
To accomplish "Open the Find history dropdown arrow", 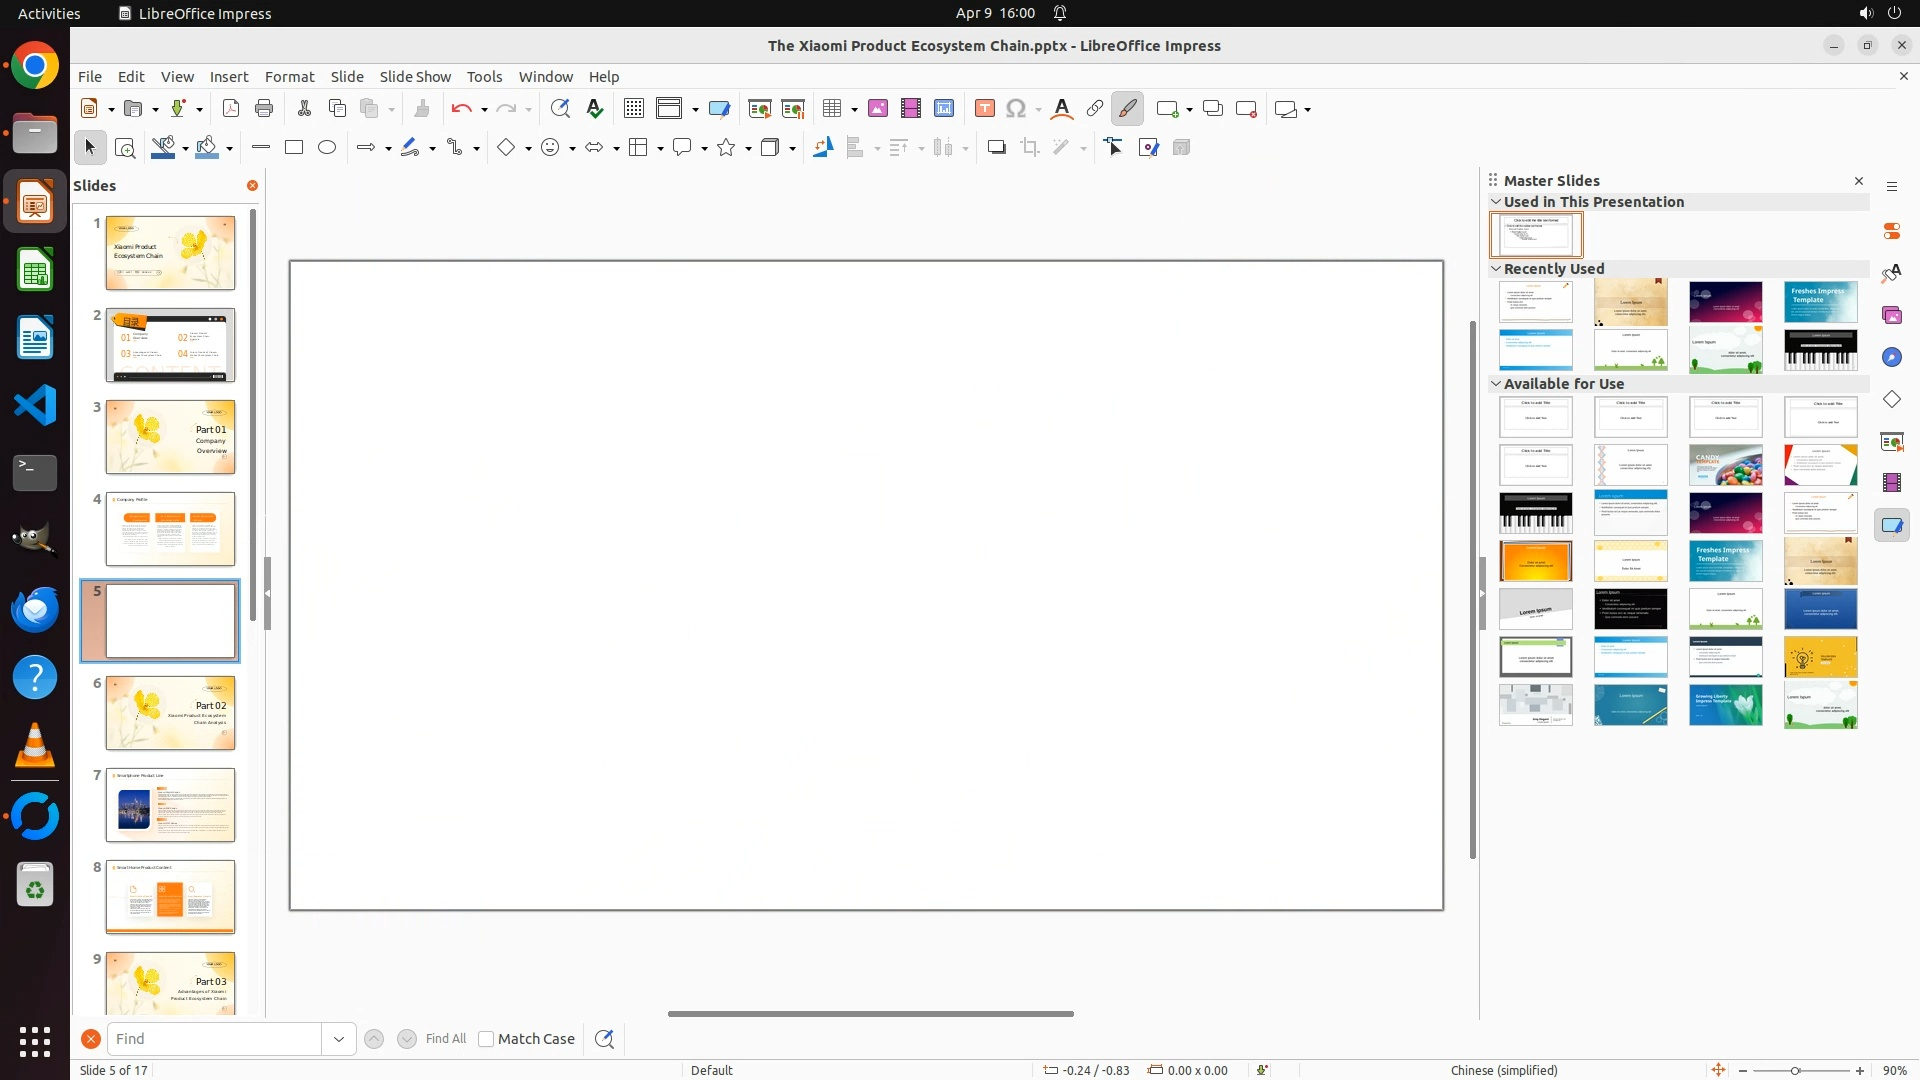I will coord(339,1039).
